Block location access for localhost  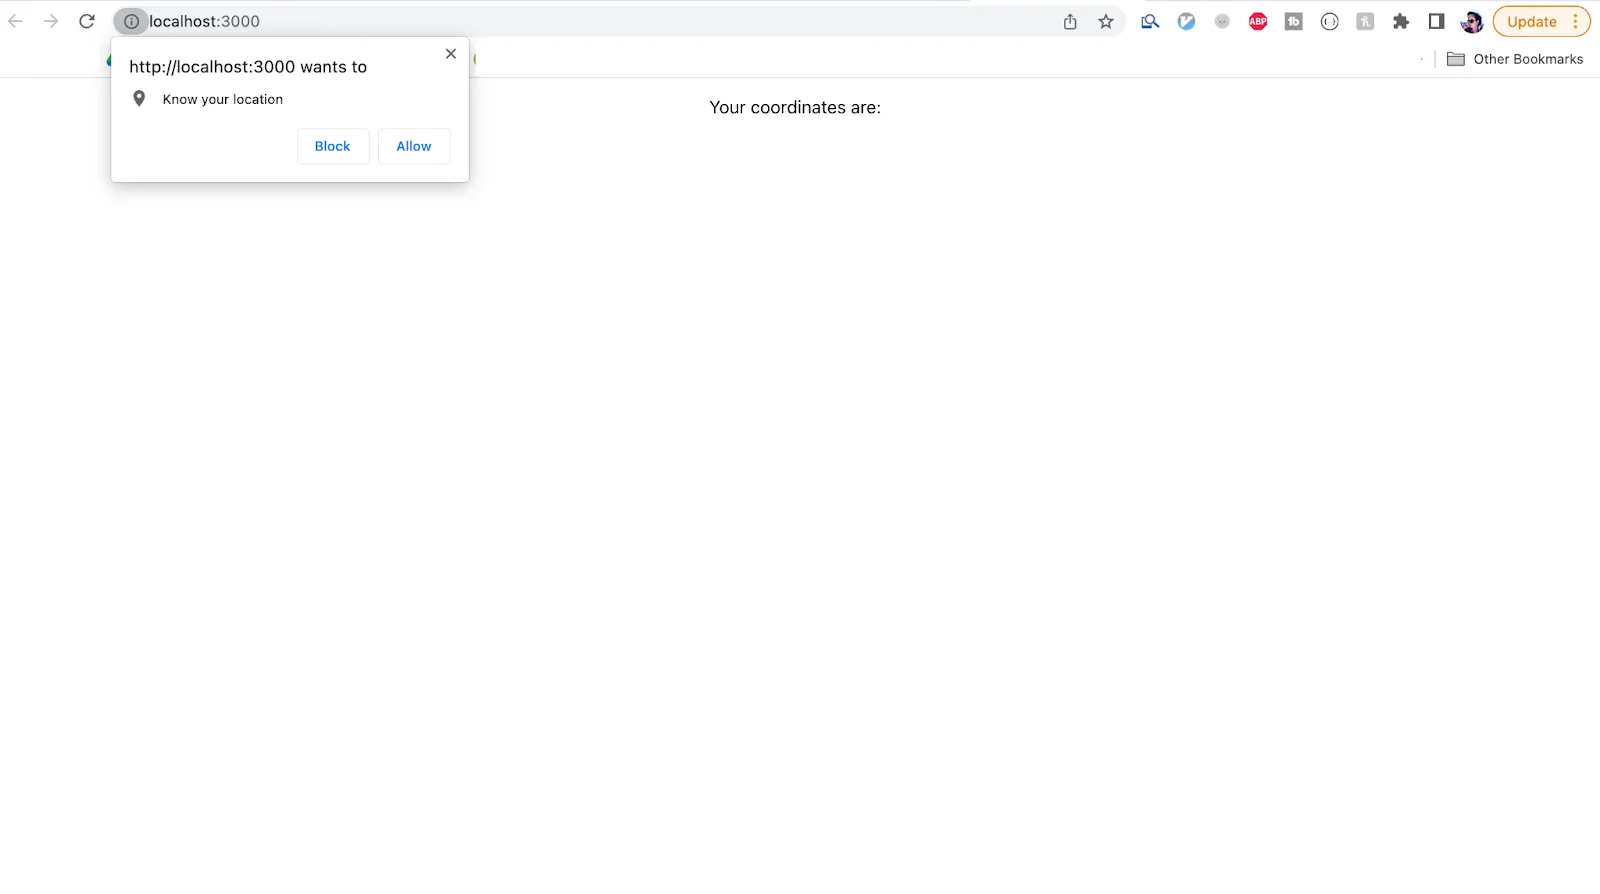pyautogui.click(x=333, y=146)
